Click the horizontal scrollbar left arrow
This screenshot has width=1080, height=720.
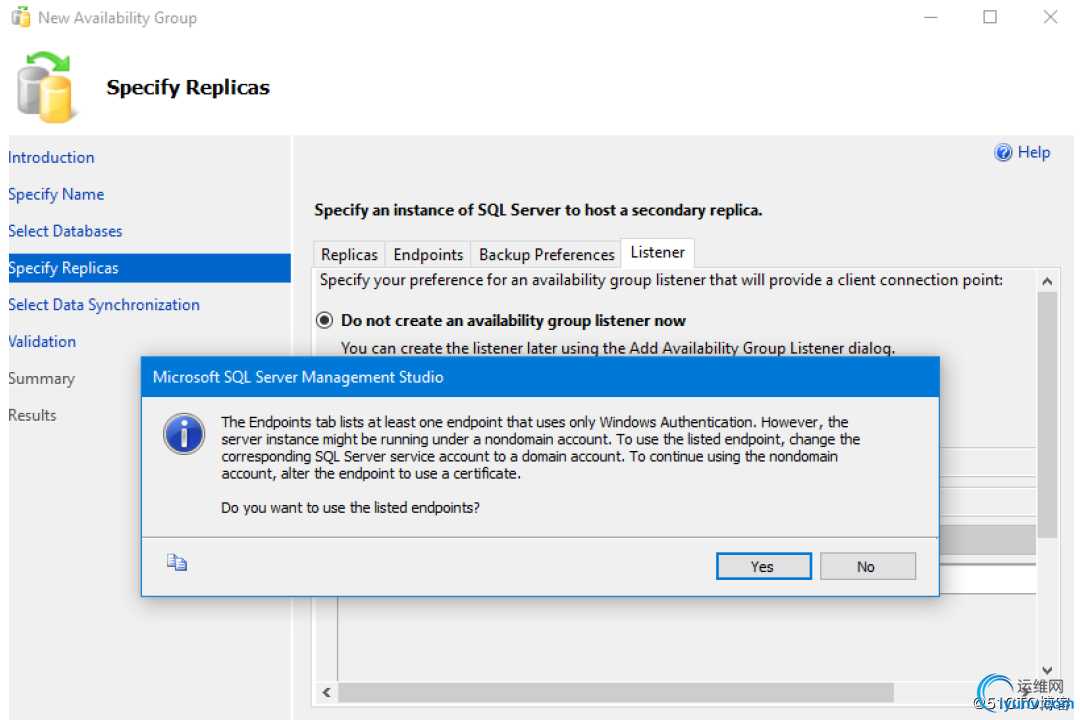click(326, 692)
